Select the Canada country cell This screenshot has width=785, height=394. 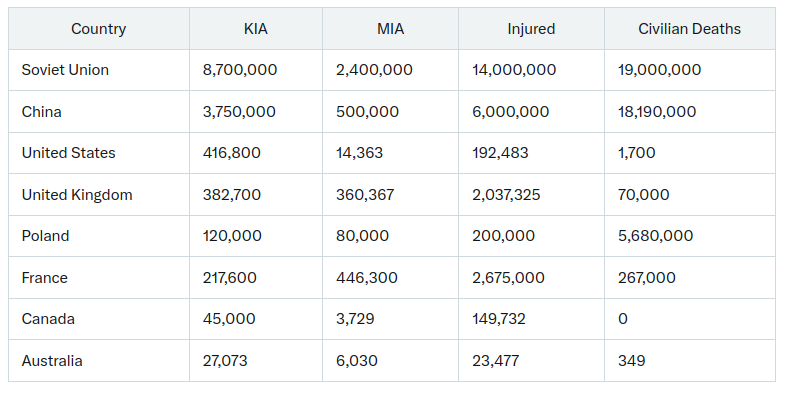pyautogui.click(x=48, y=319)
